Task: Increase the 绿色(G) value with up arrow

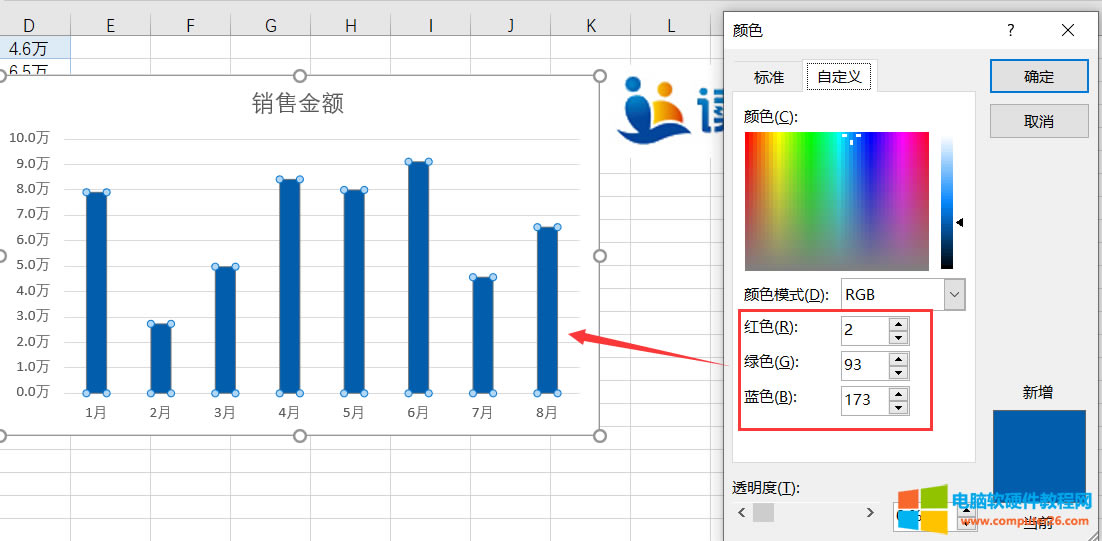Action: (898, 358)
